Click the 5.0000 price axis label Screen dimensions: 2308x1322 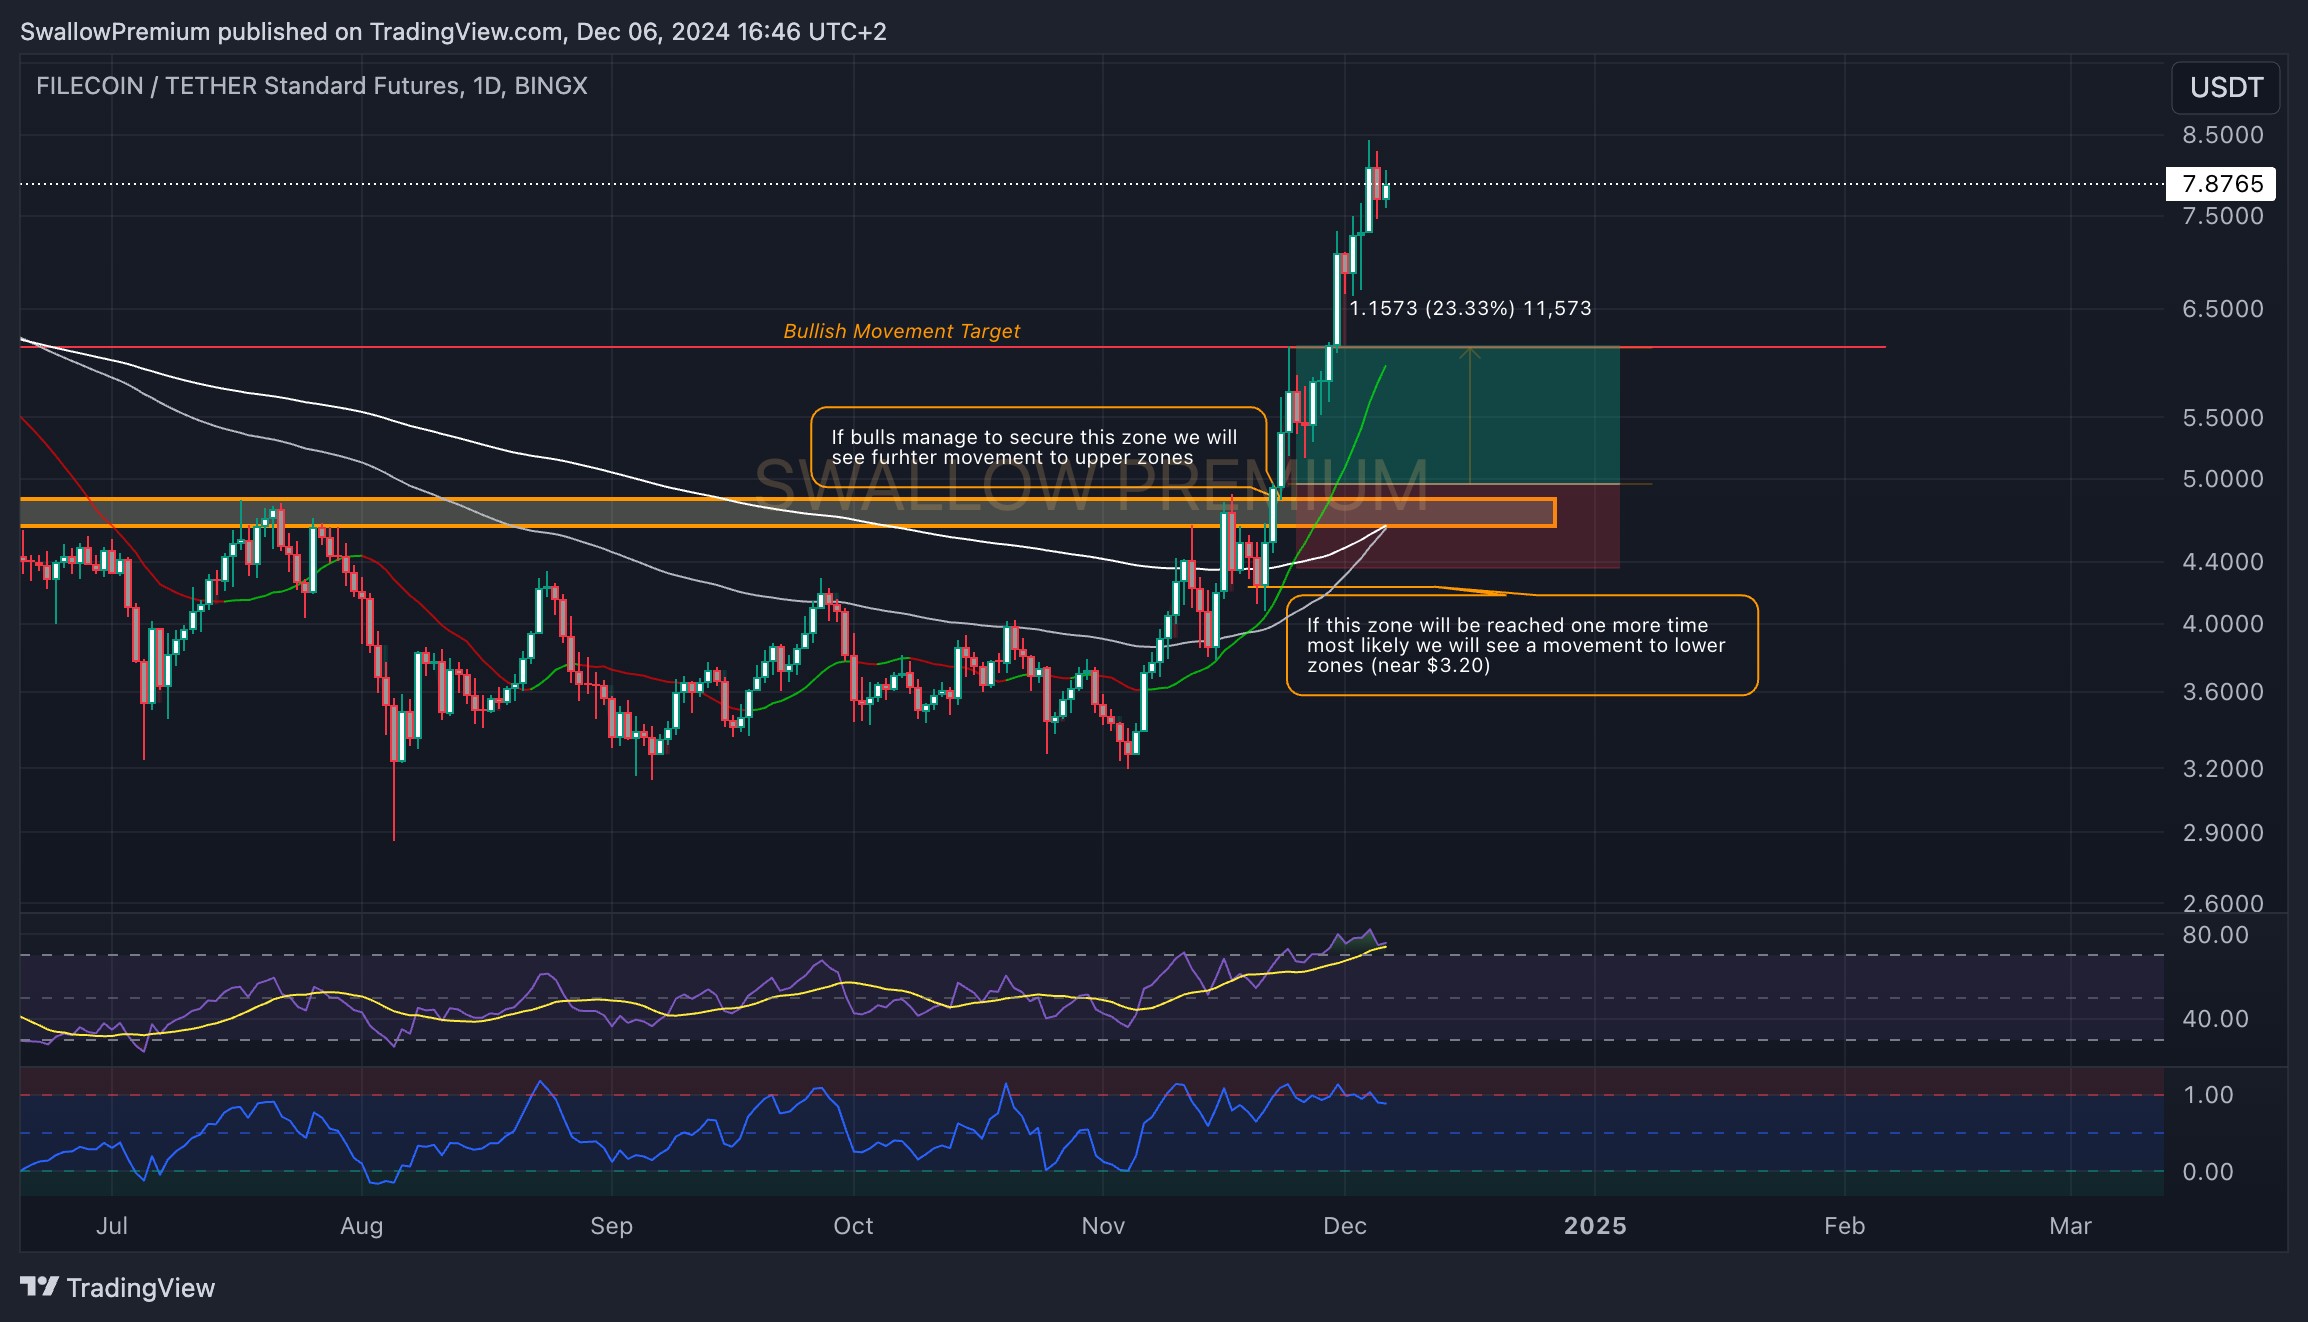[2223, 479]
